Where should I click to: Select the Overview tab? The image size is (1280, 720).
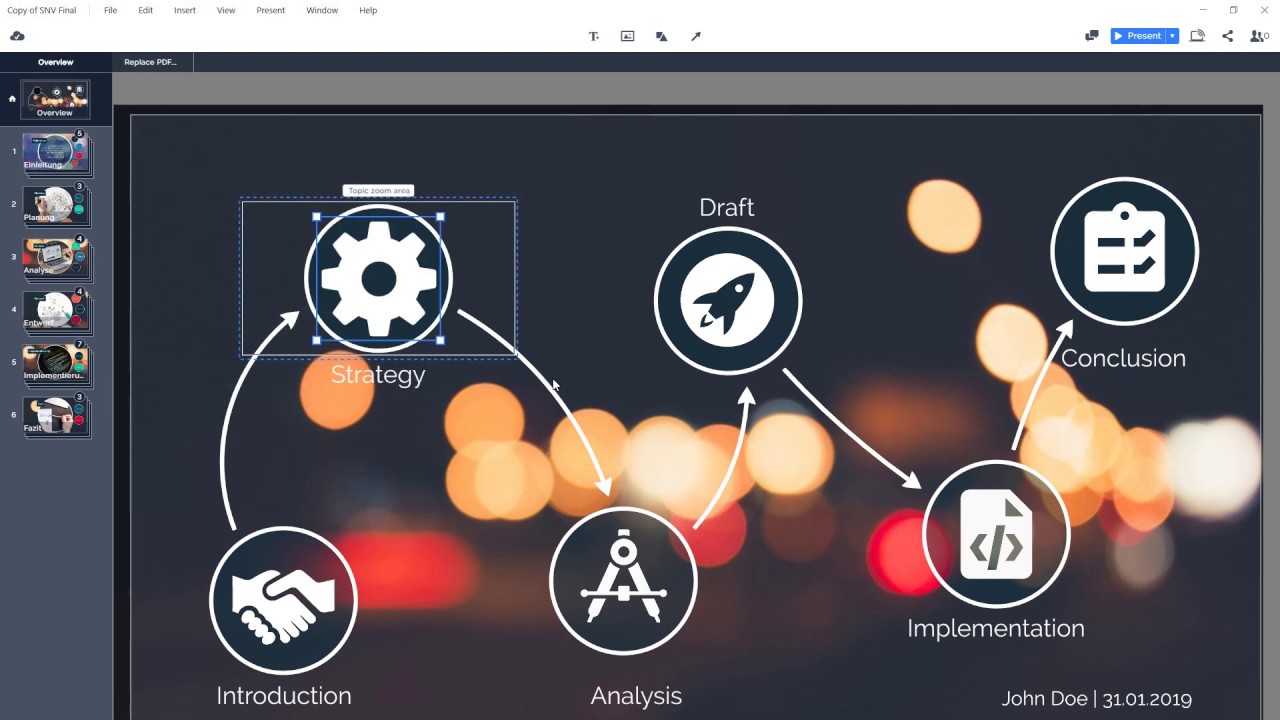coord(55,61)
